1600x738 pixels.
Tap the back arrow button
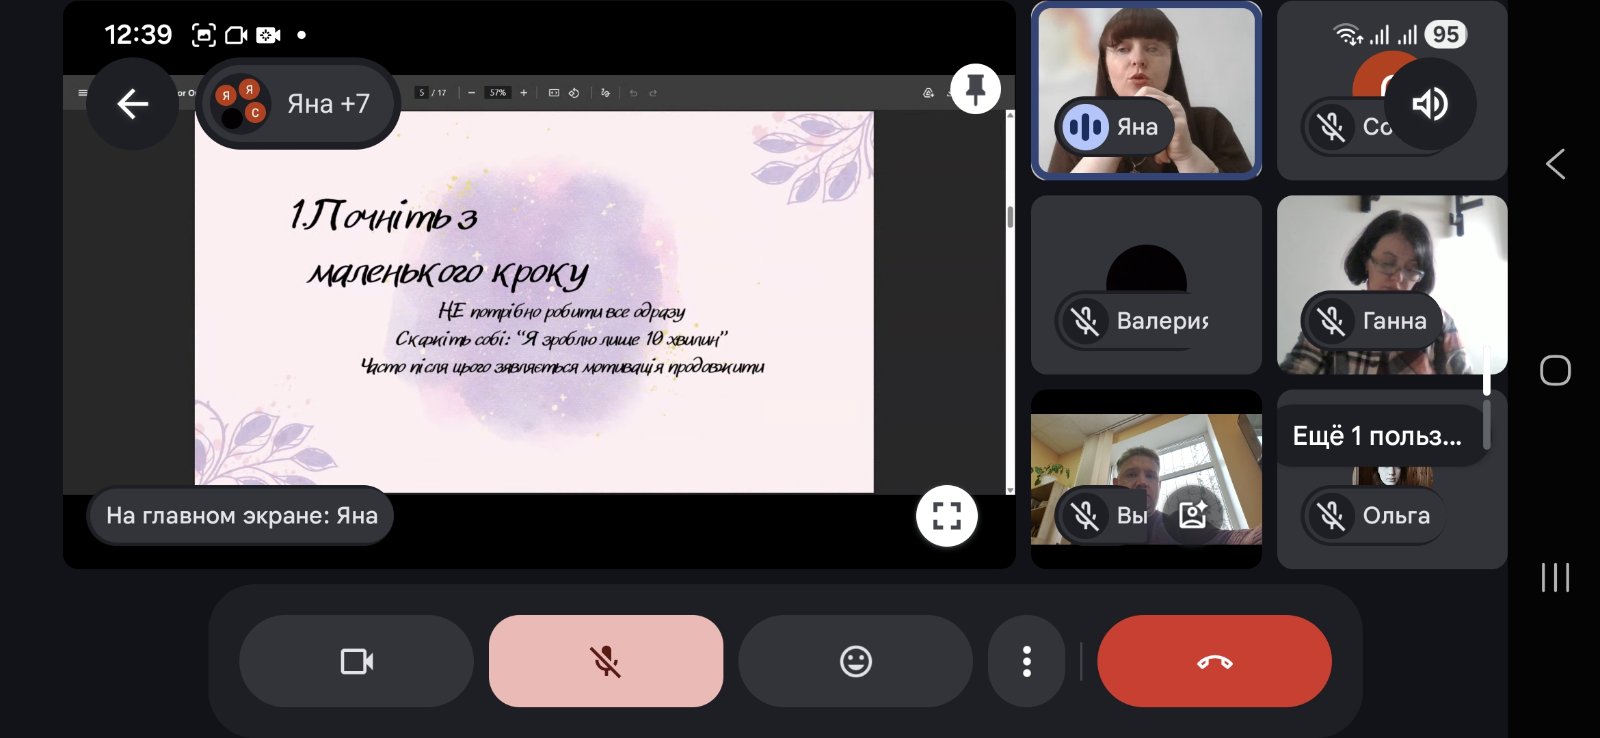[133, 104]
